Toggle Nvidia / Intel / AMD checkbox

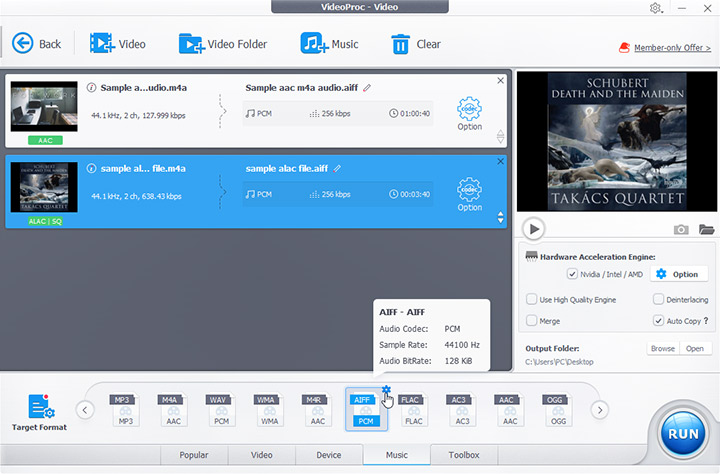pos(572,274)
